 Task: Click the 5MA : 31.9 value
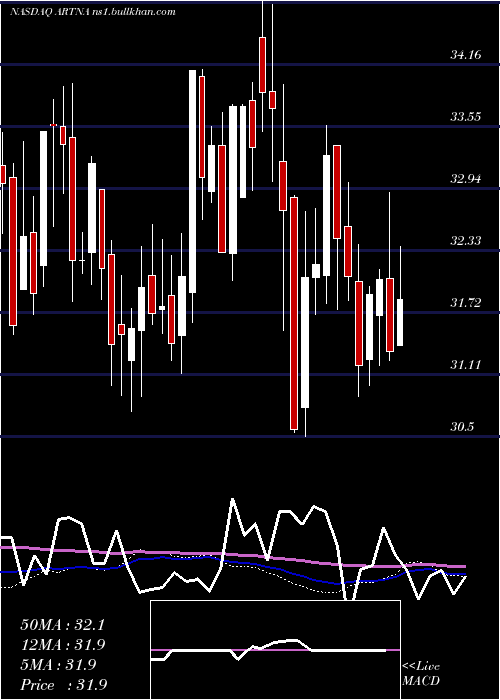[x=58, y=665]
